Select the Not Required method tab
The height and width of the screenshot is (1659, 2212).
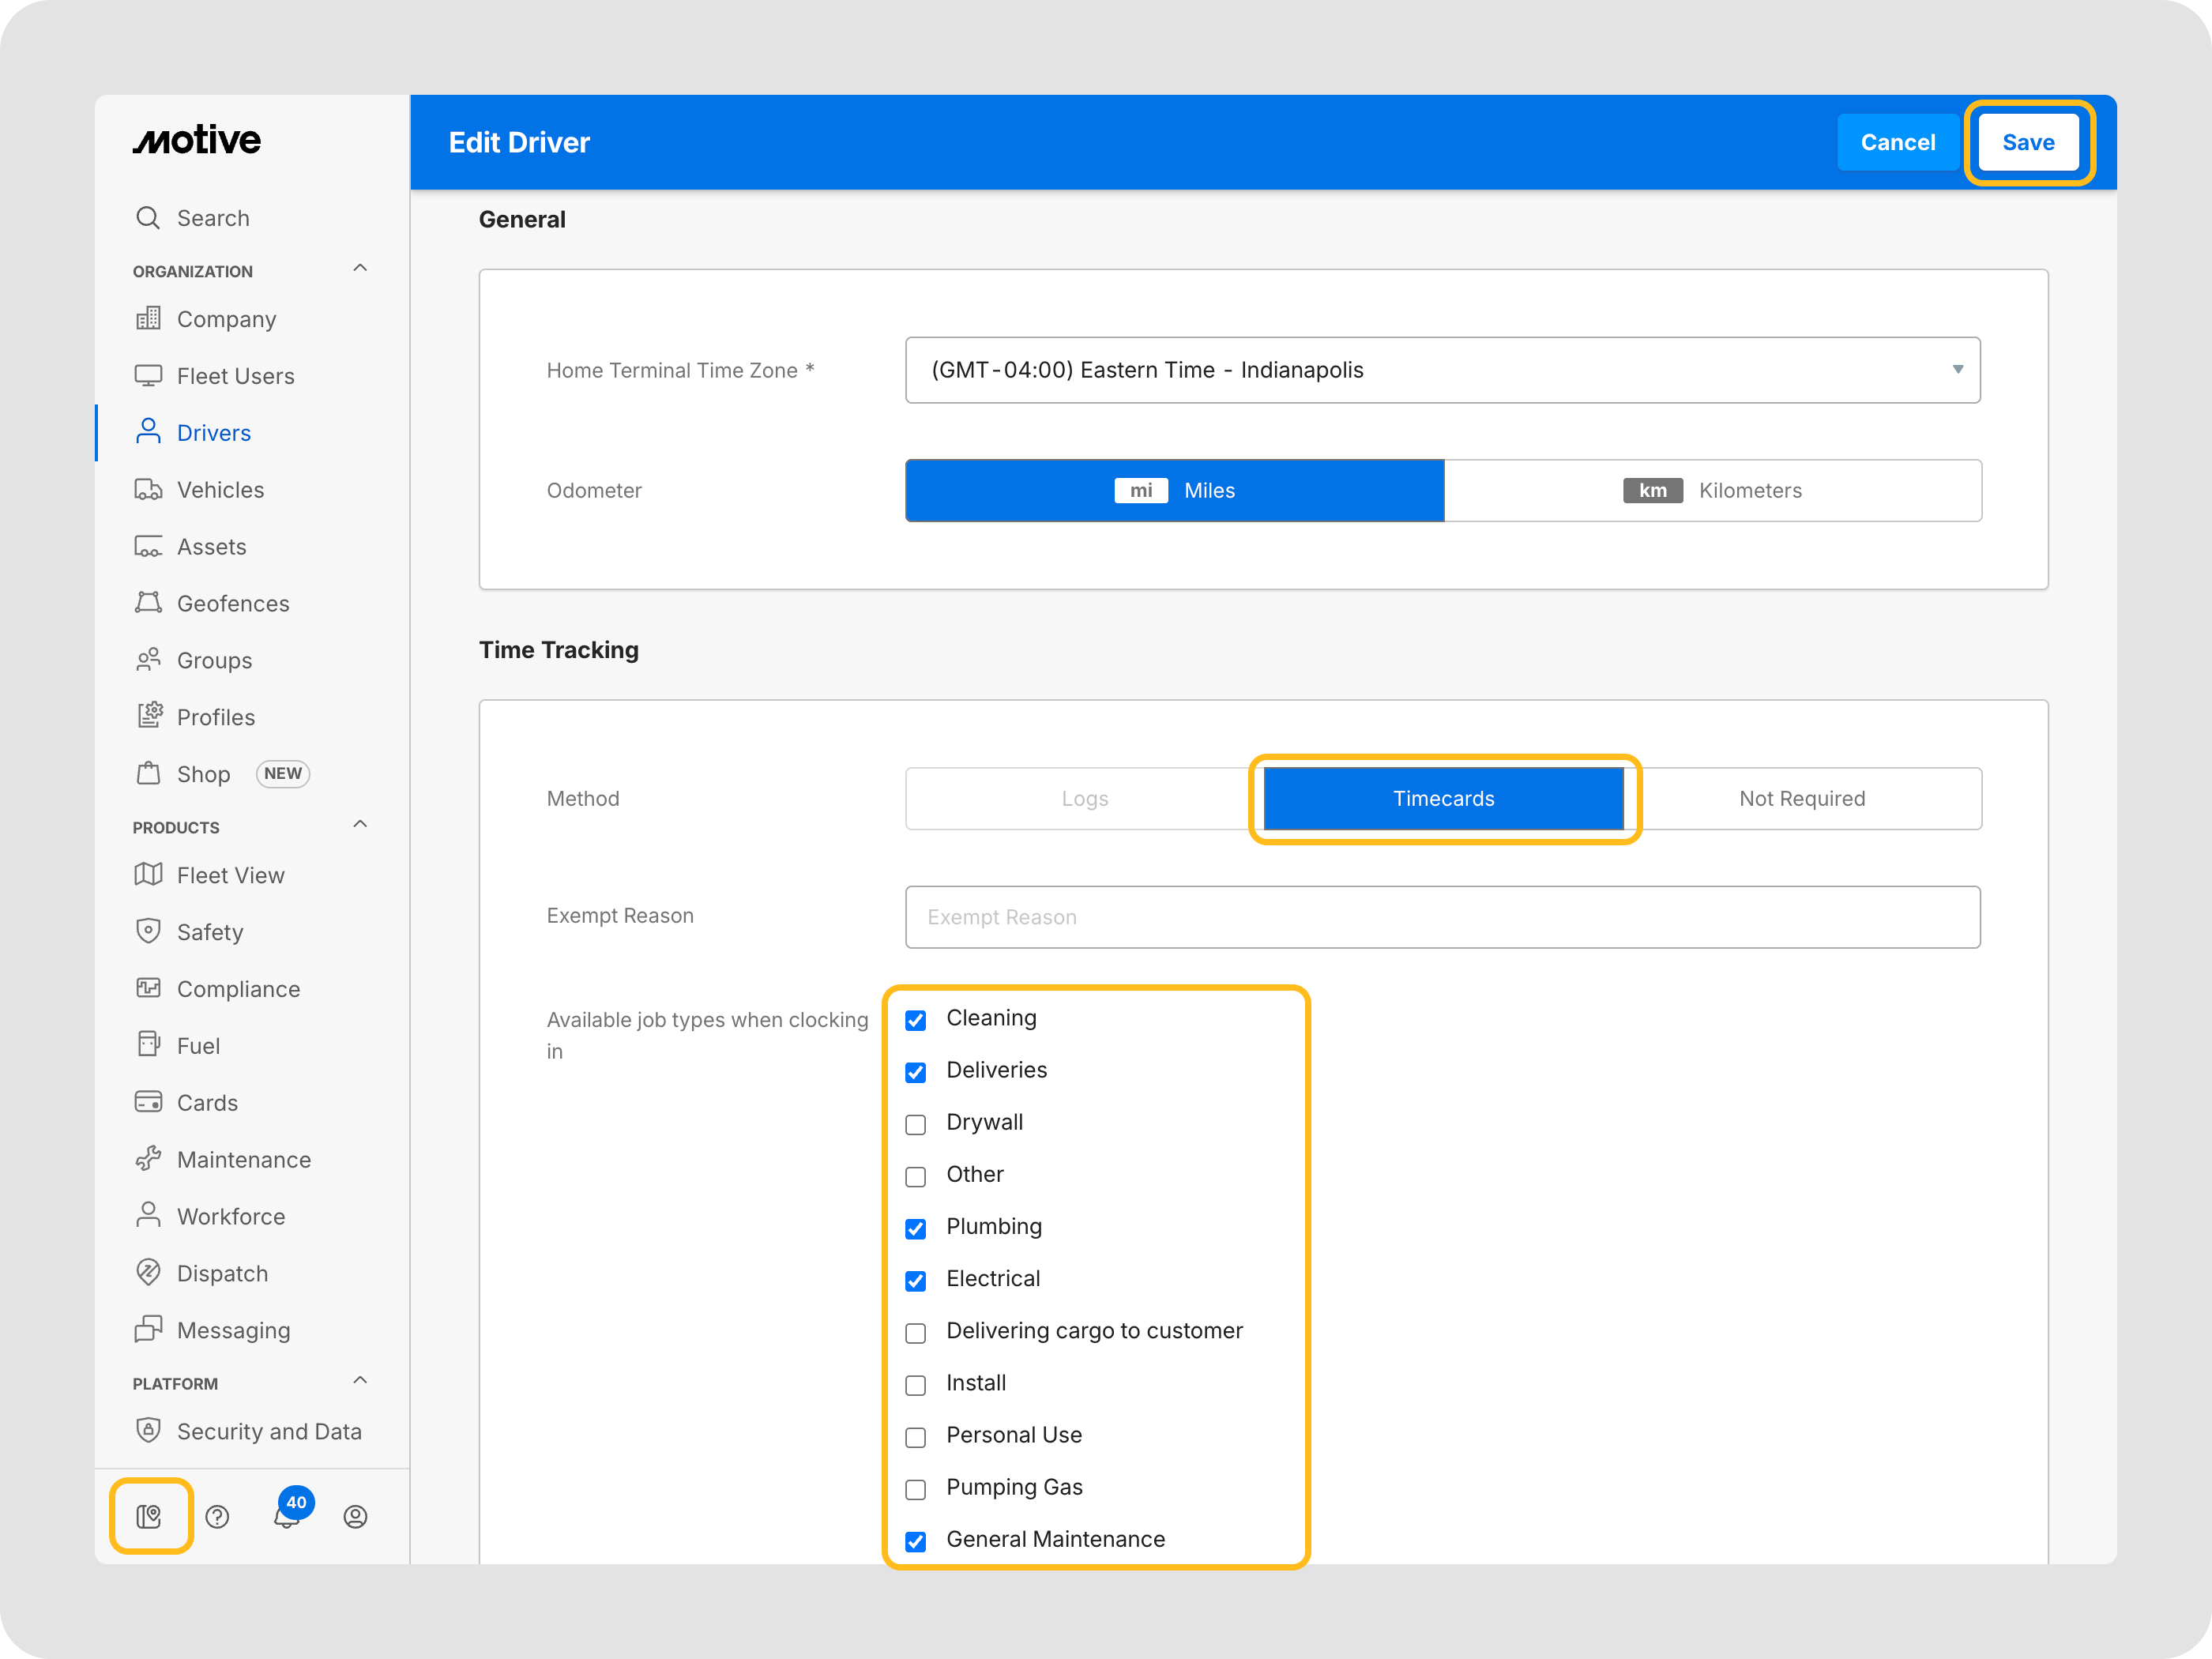[x=1801, y=798]
